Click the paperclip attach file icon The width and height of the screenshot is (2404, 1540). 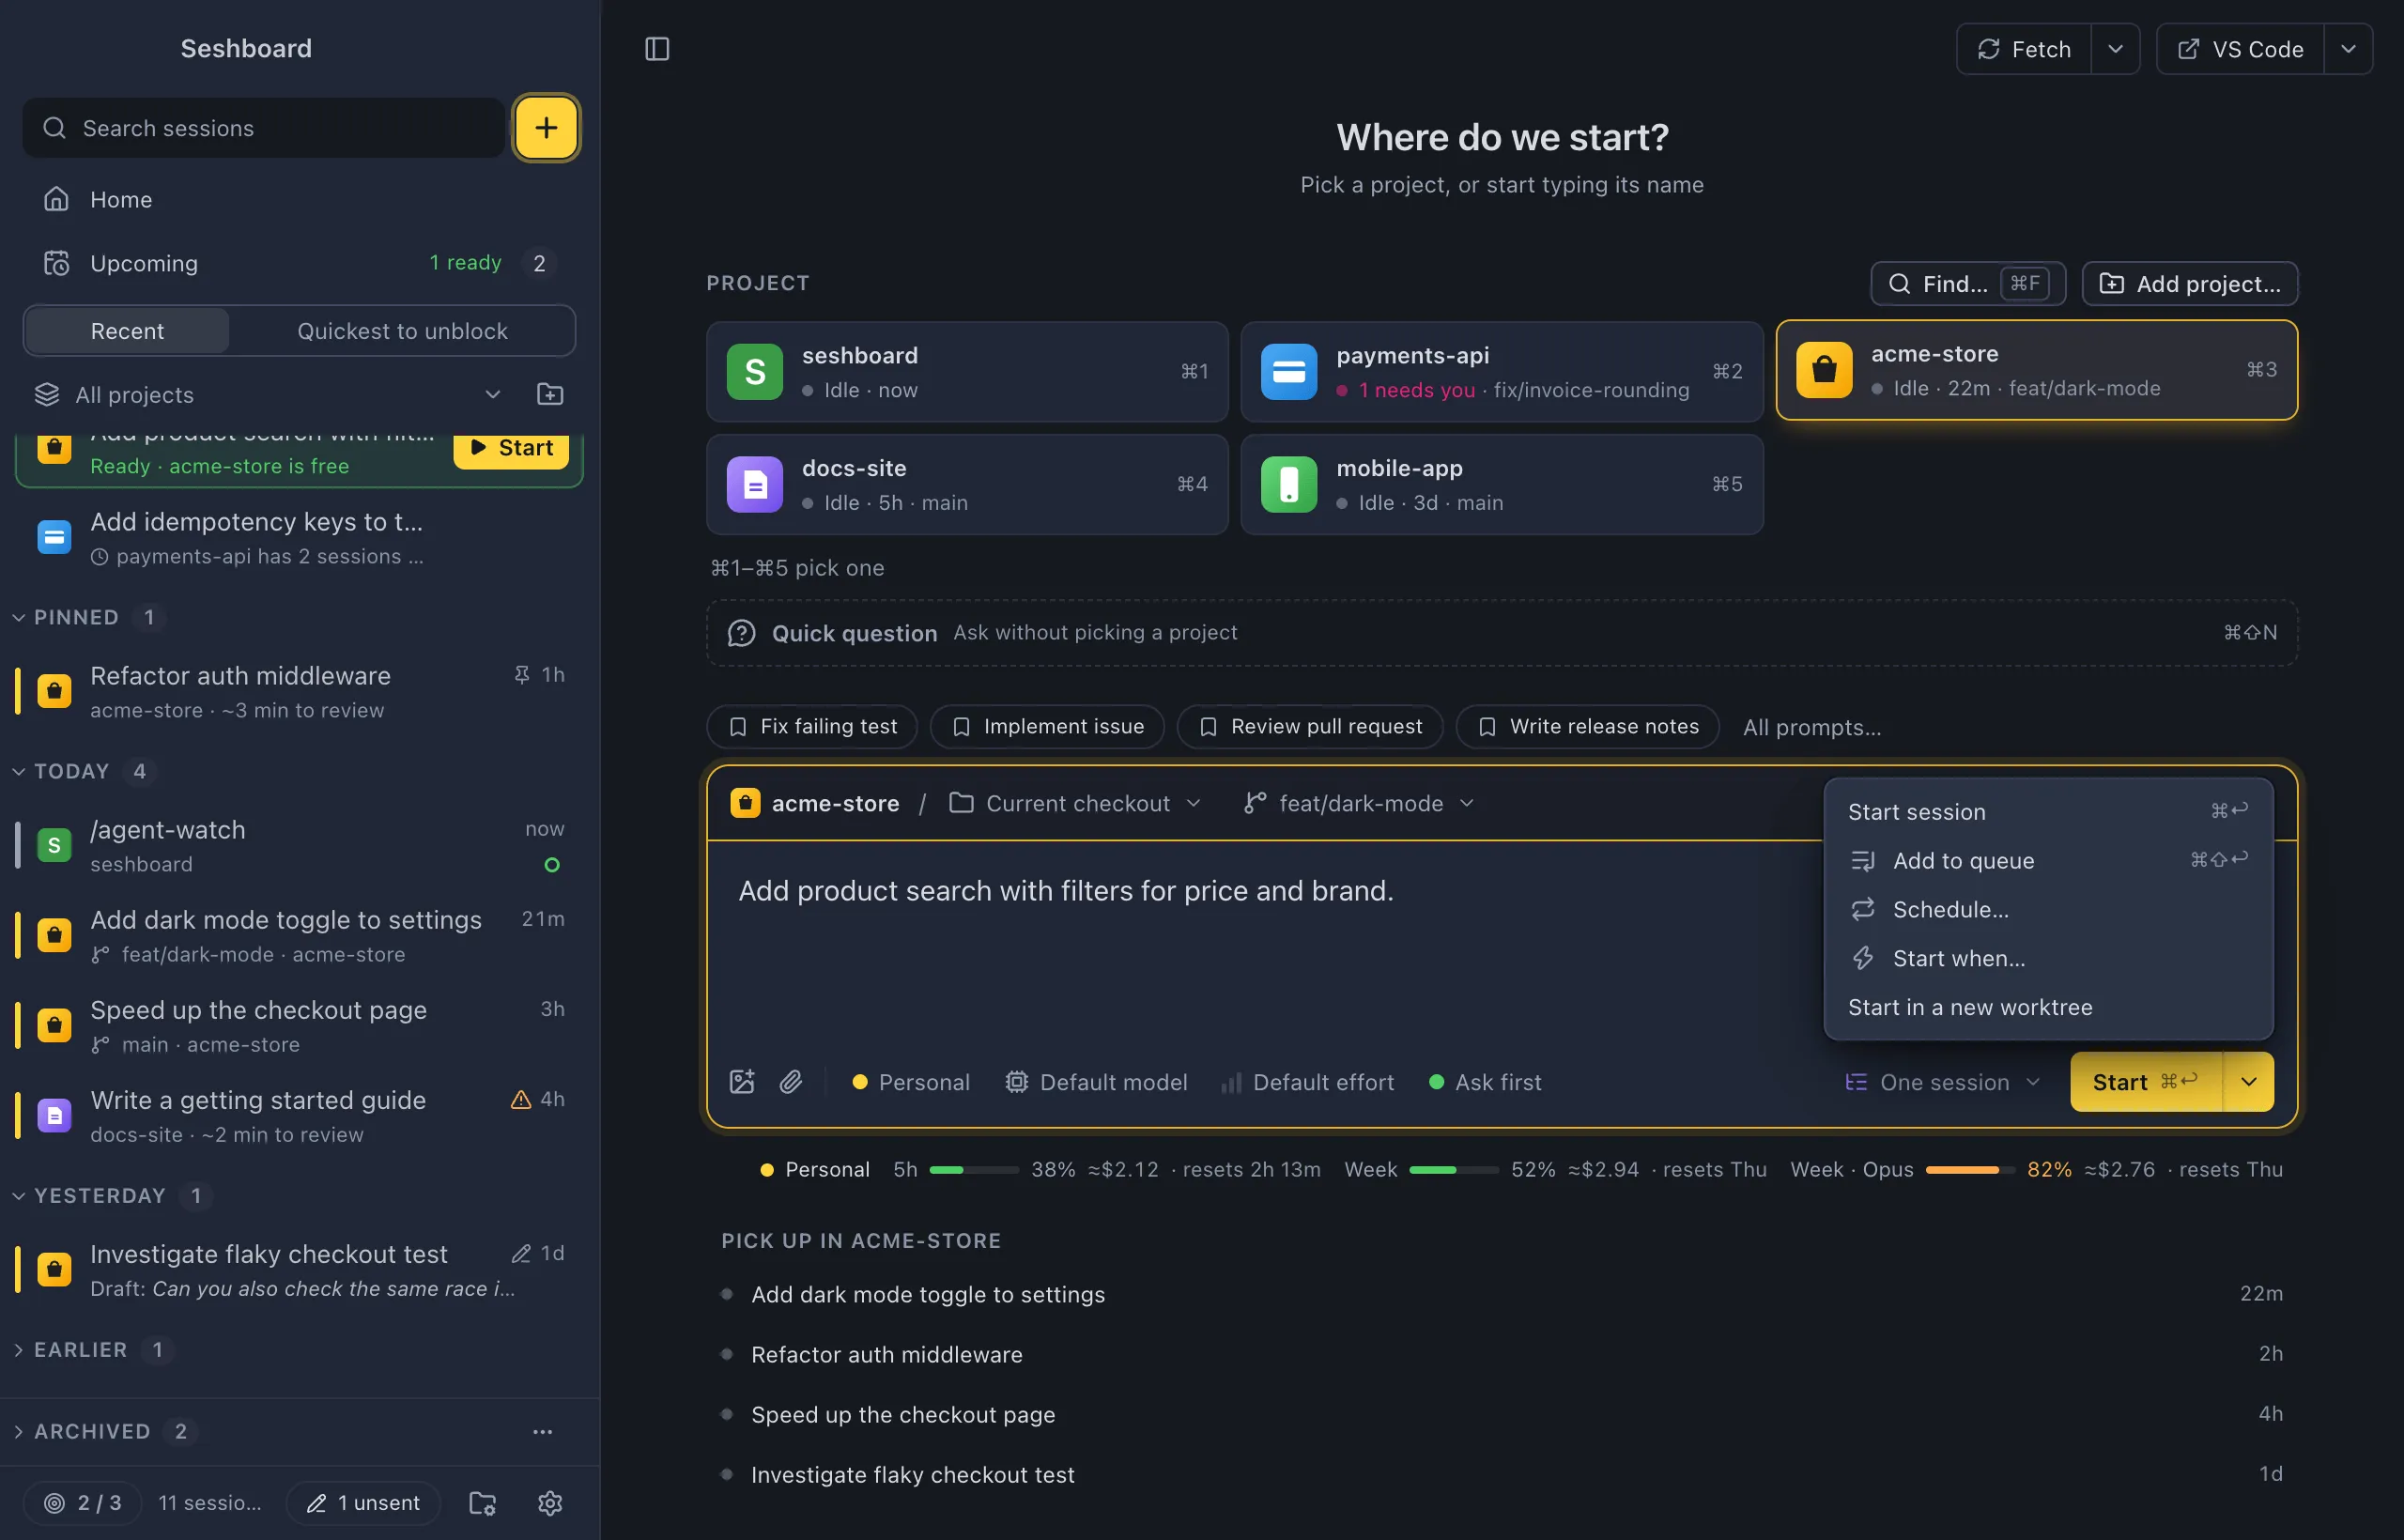pyautogui.click(x=791, y=1082)
